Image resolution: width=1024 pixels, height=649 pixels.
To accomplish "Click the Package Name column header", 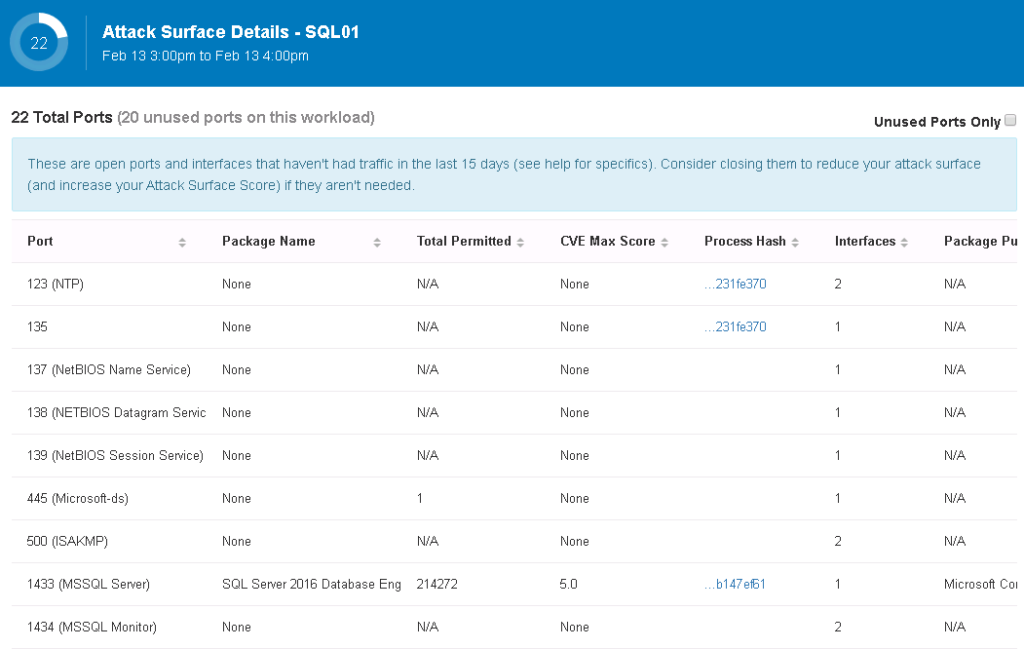I will pyautogui.click(x=268, y=241).
